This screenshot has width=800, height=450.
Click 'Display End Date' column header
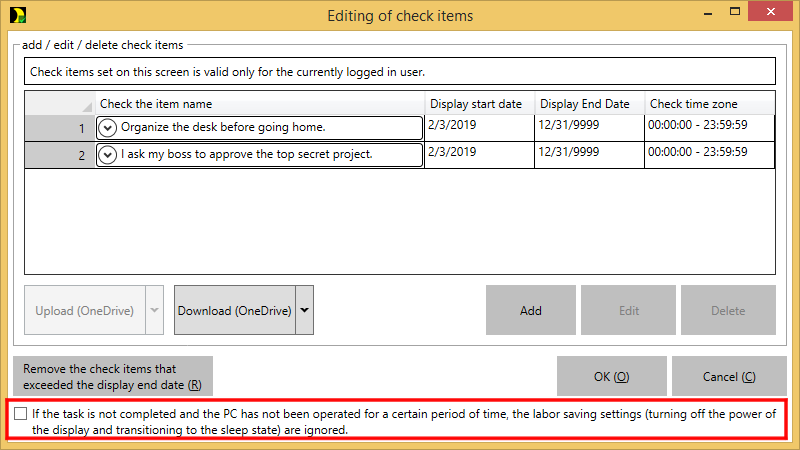pos(589,104)
